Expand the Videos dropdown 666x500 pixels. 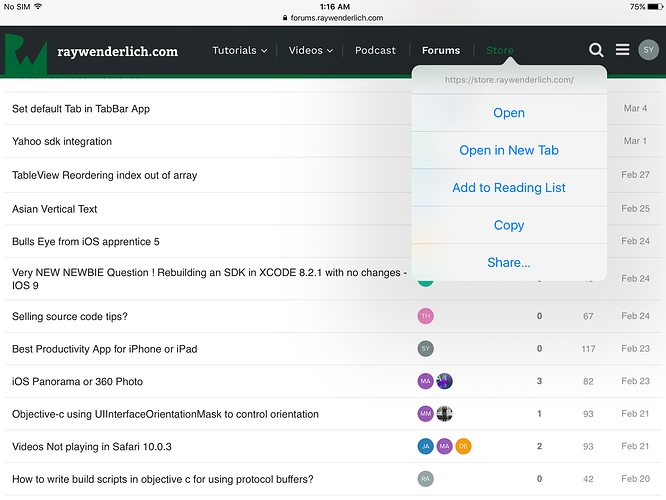tap(311, 50)
